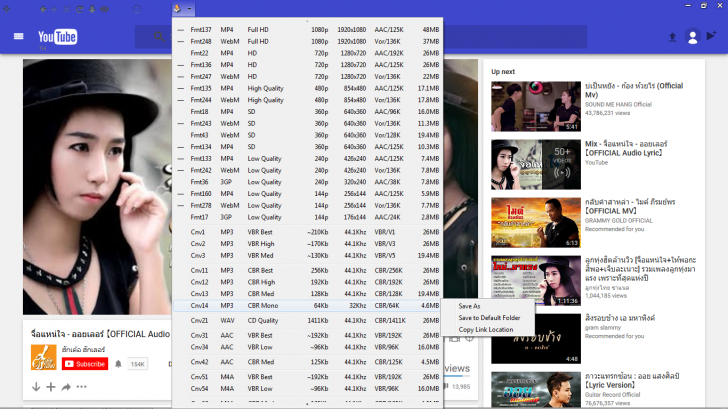The image size is (728, 409).
Task: Select Fmt278 WebM 144p row
Action: [x=307, y=206]
